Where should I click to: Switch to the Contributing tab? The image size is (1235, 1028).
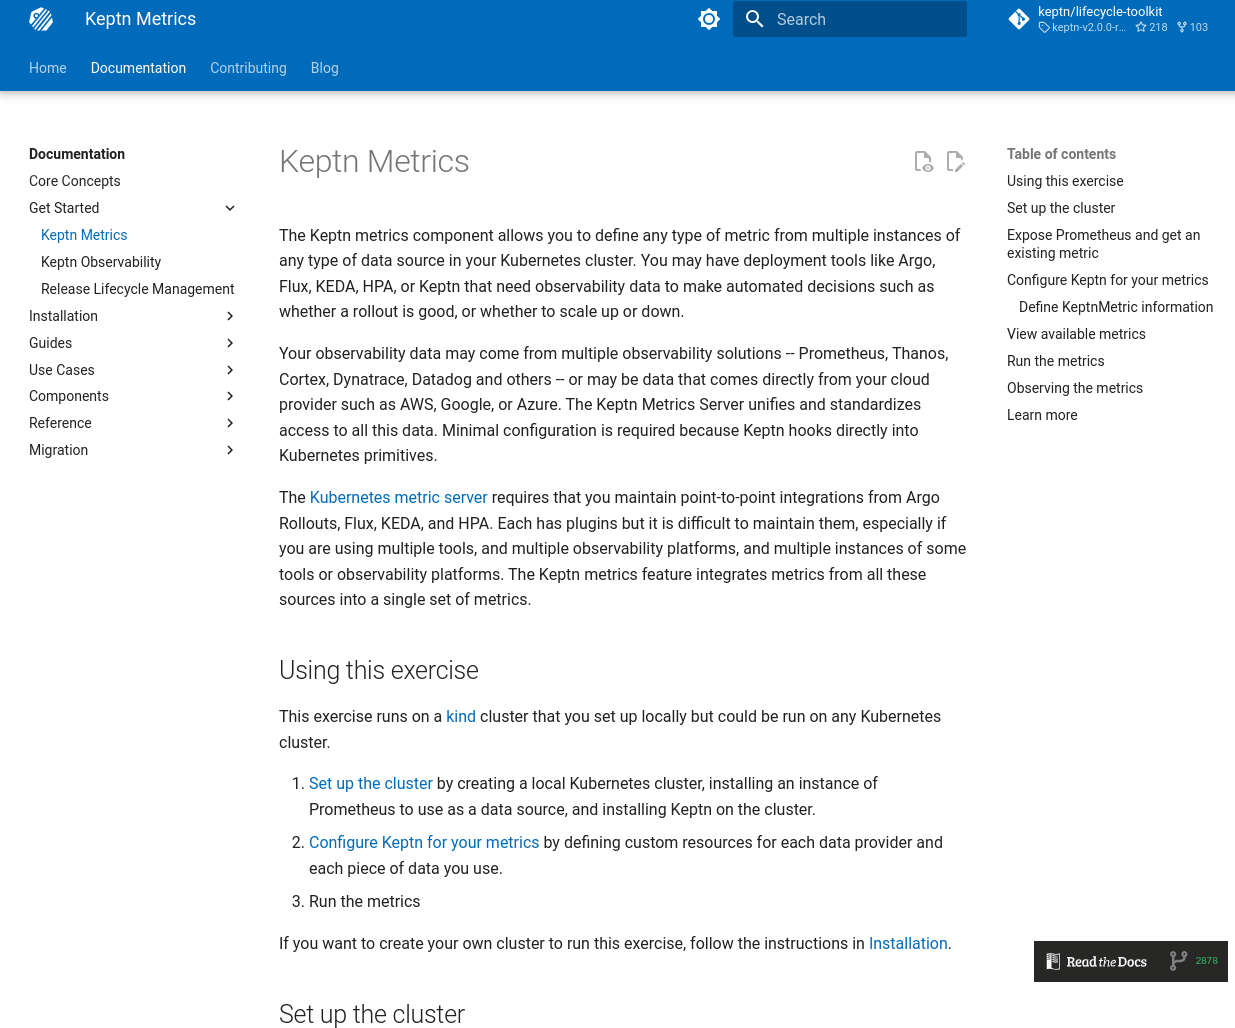pos(248,68)
